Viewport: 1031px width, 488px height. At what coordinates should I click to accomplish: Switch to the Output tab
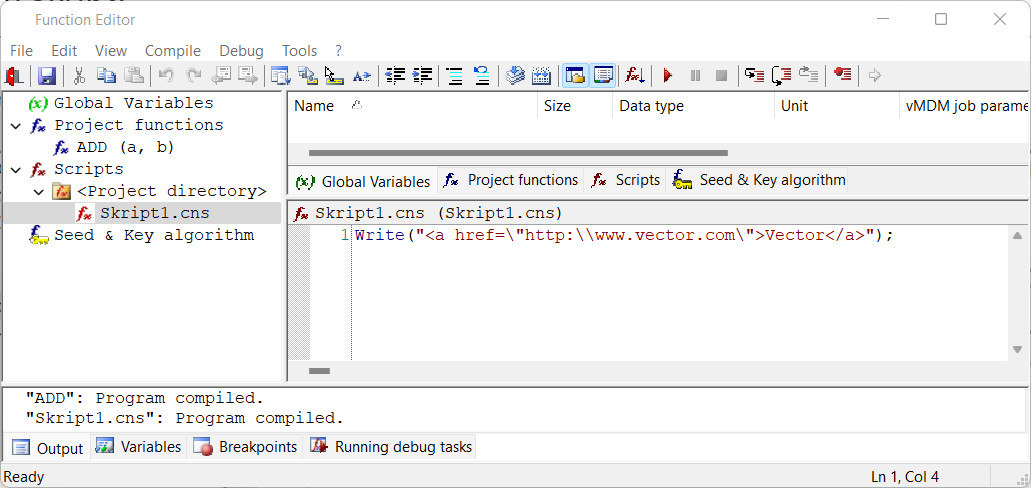(x=48, y=449)
